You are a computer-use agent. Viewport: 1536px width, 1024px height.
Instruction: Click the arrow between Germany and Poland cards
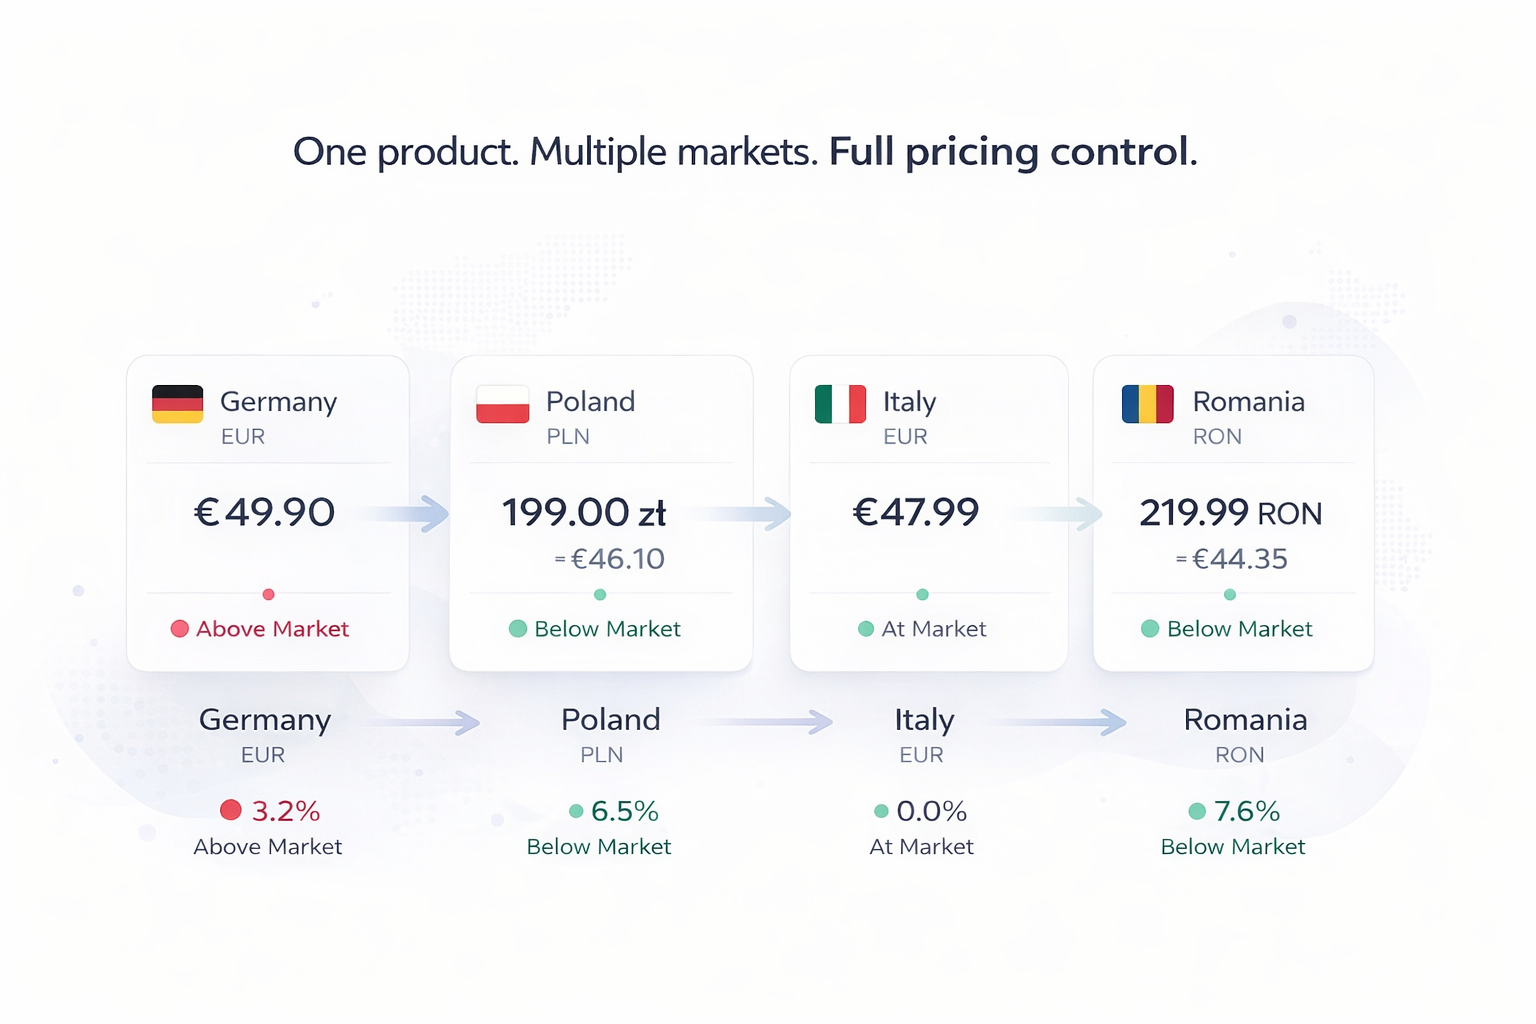coord(430,514)
